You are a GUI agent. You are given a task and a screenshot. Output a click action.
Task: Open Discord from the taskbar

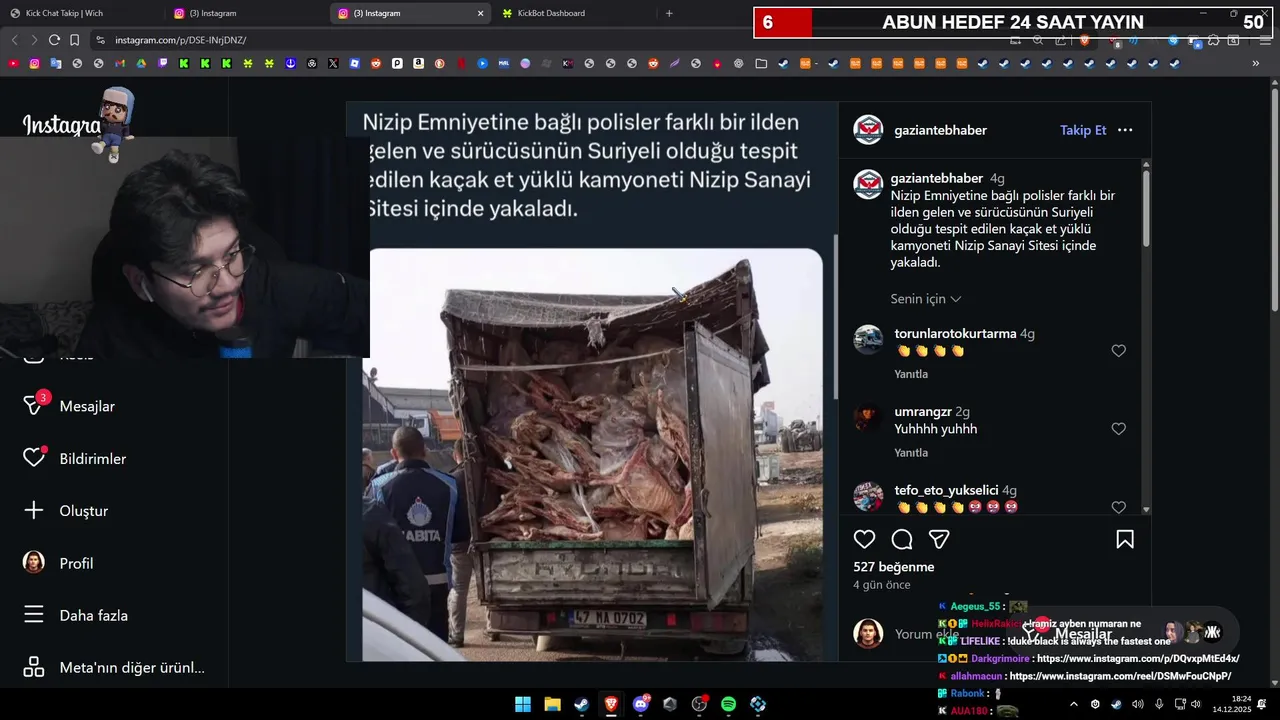point(641,704)
